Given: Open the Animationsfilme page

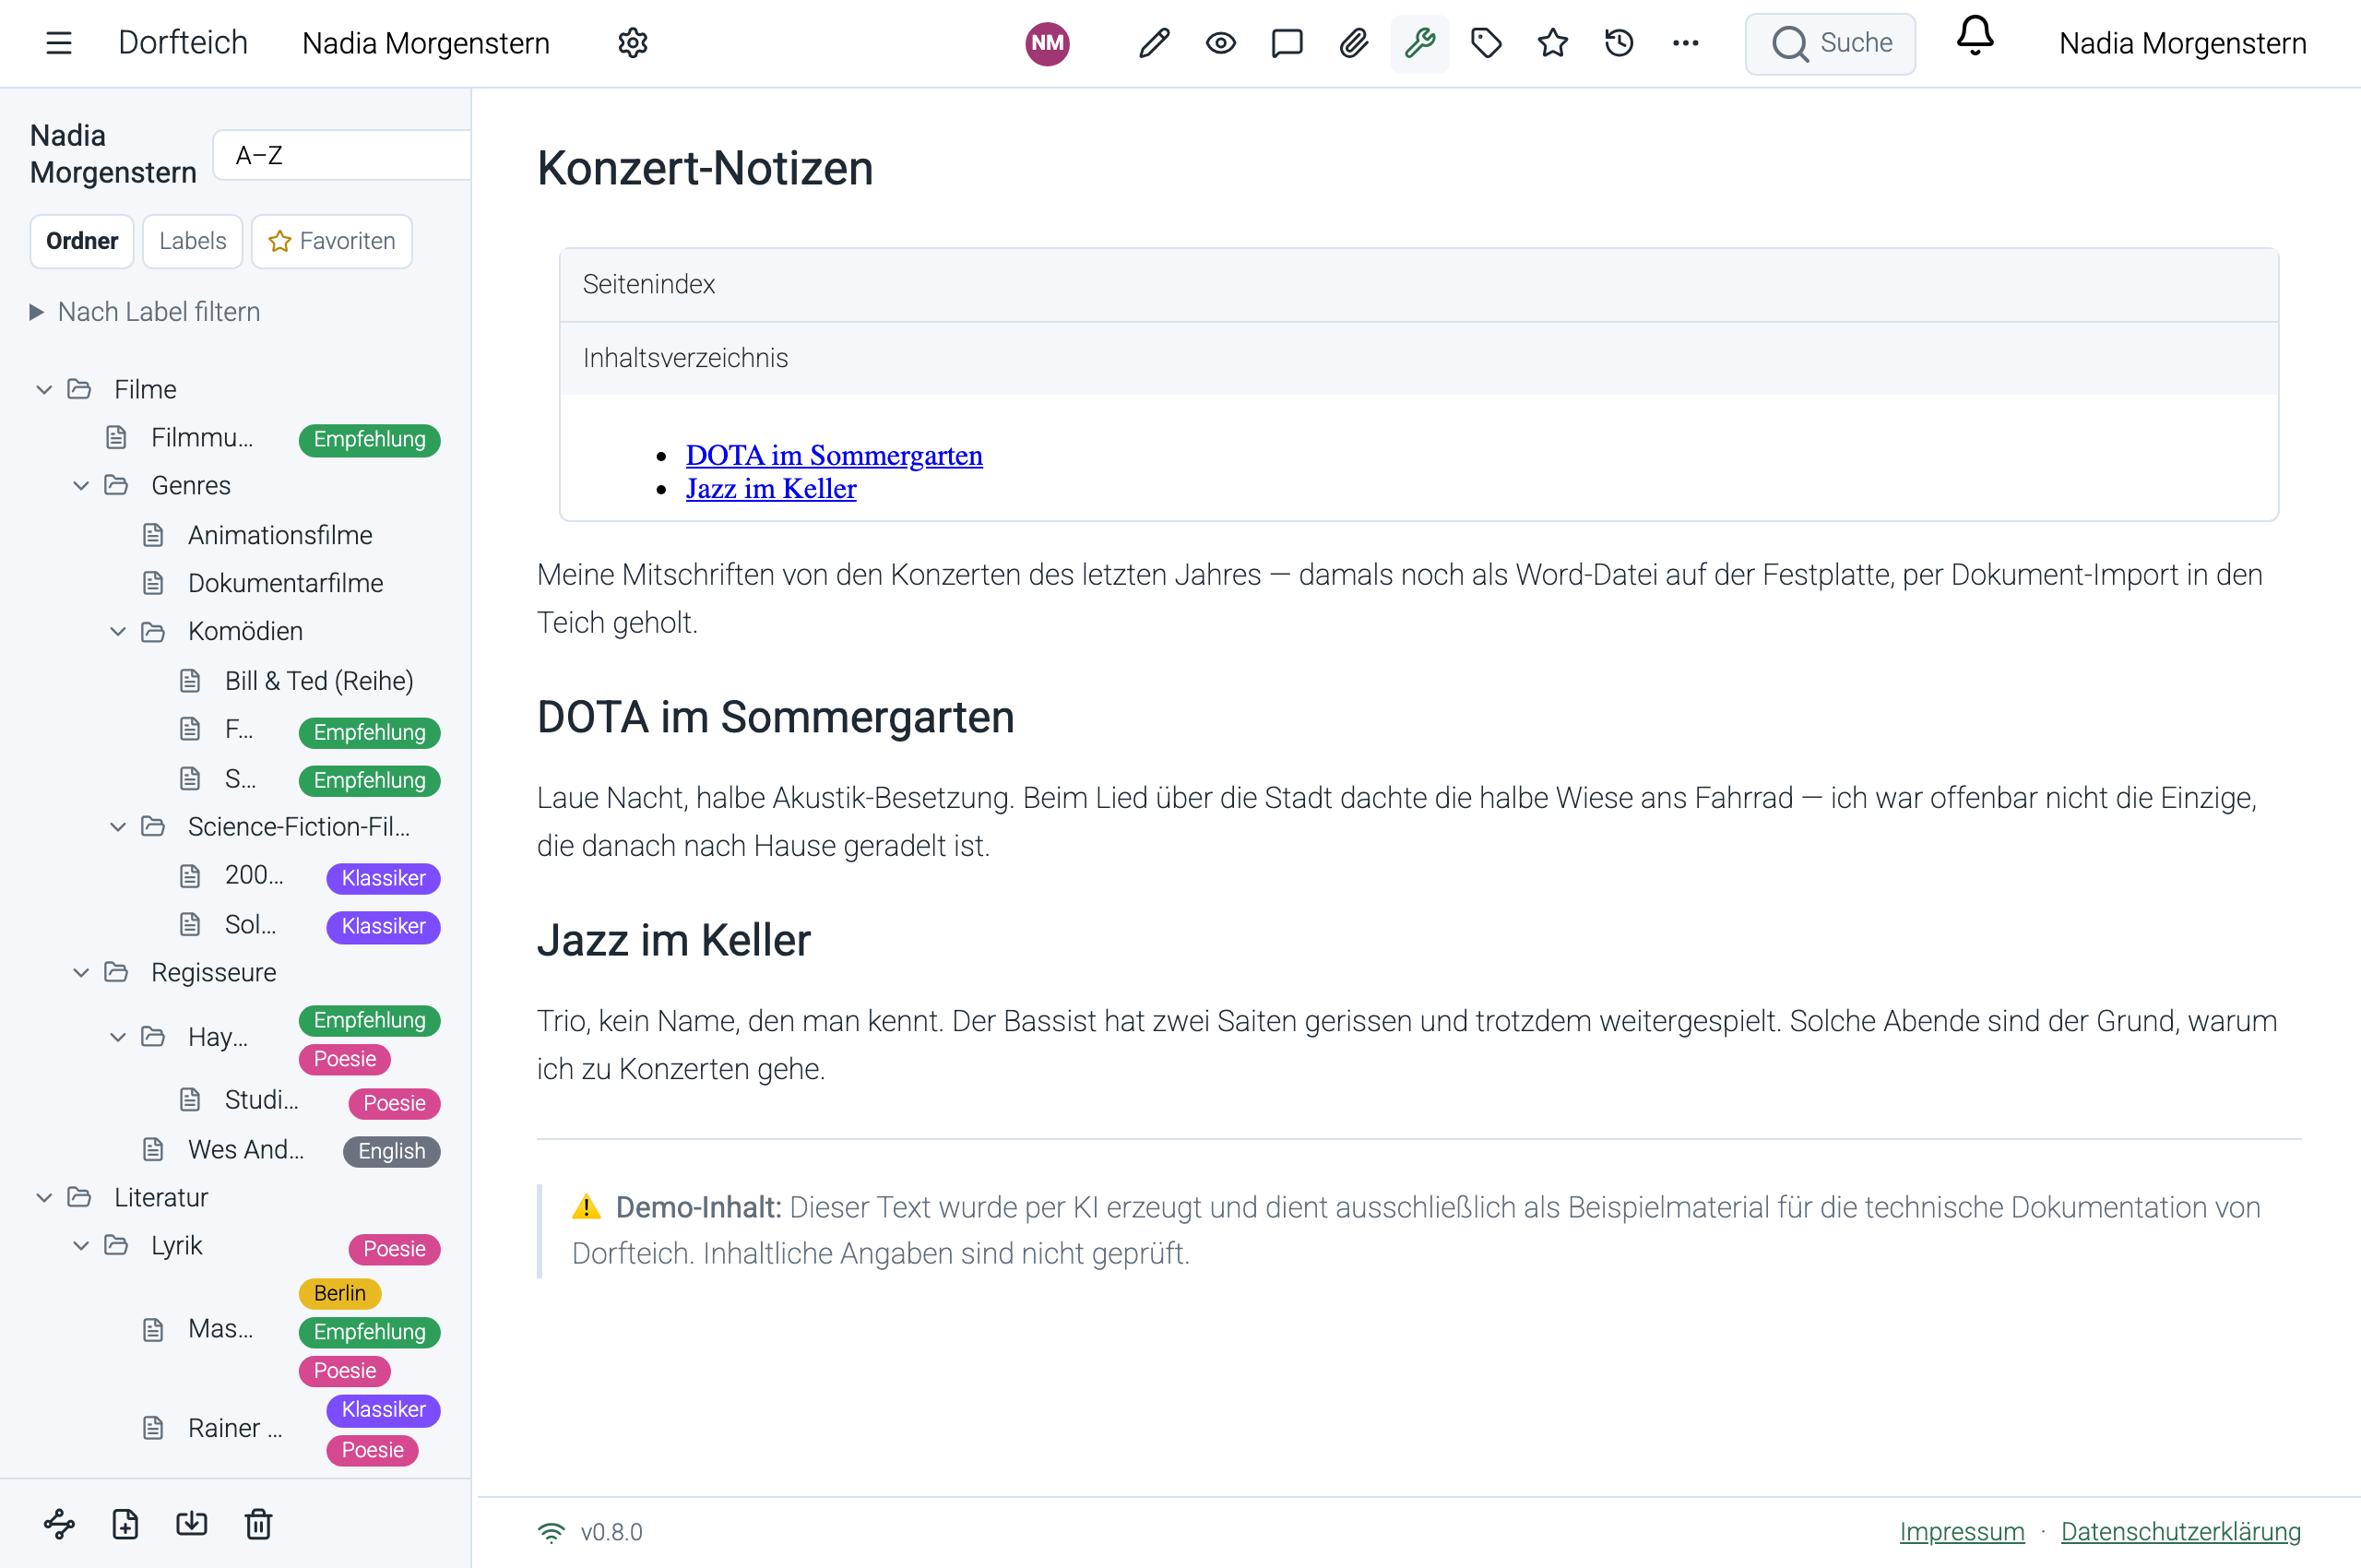Looking at the screenshot, I should (280, 535).
